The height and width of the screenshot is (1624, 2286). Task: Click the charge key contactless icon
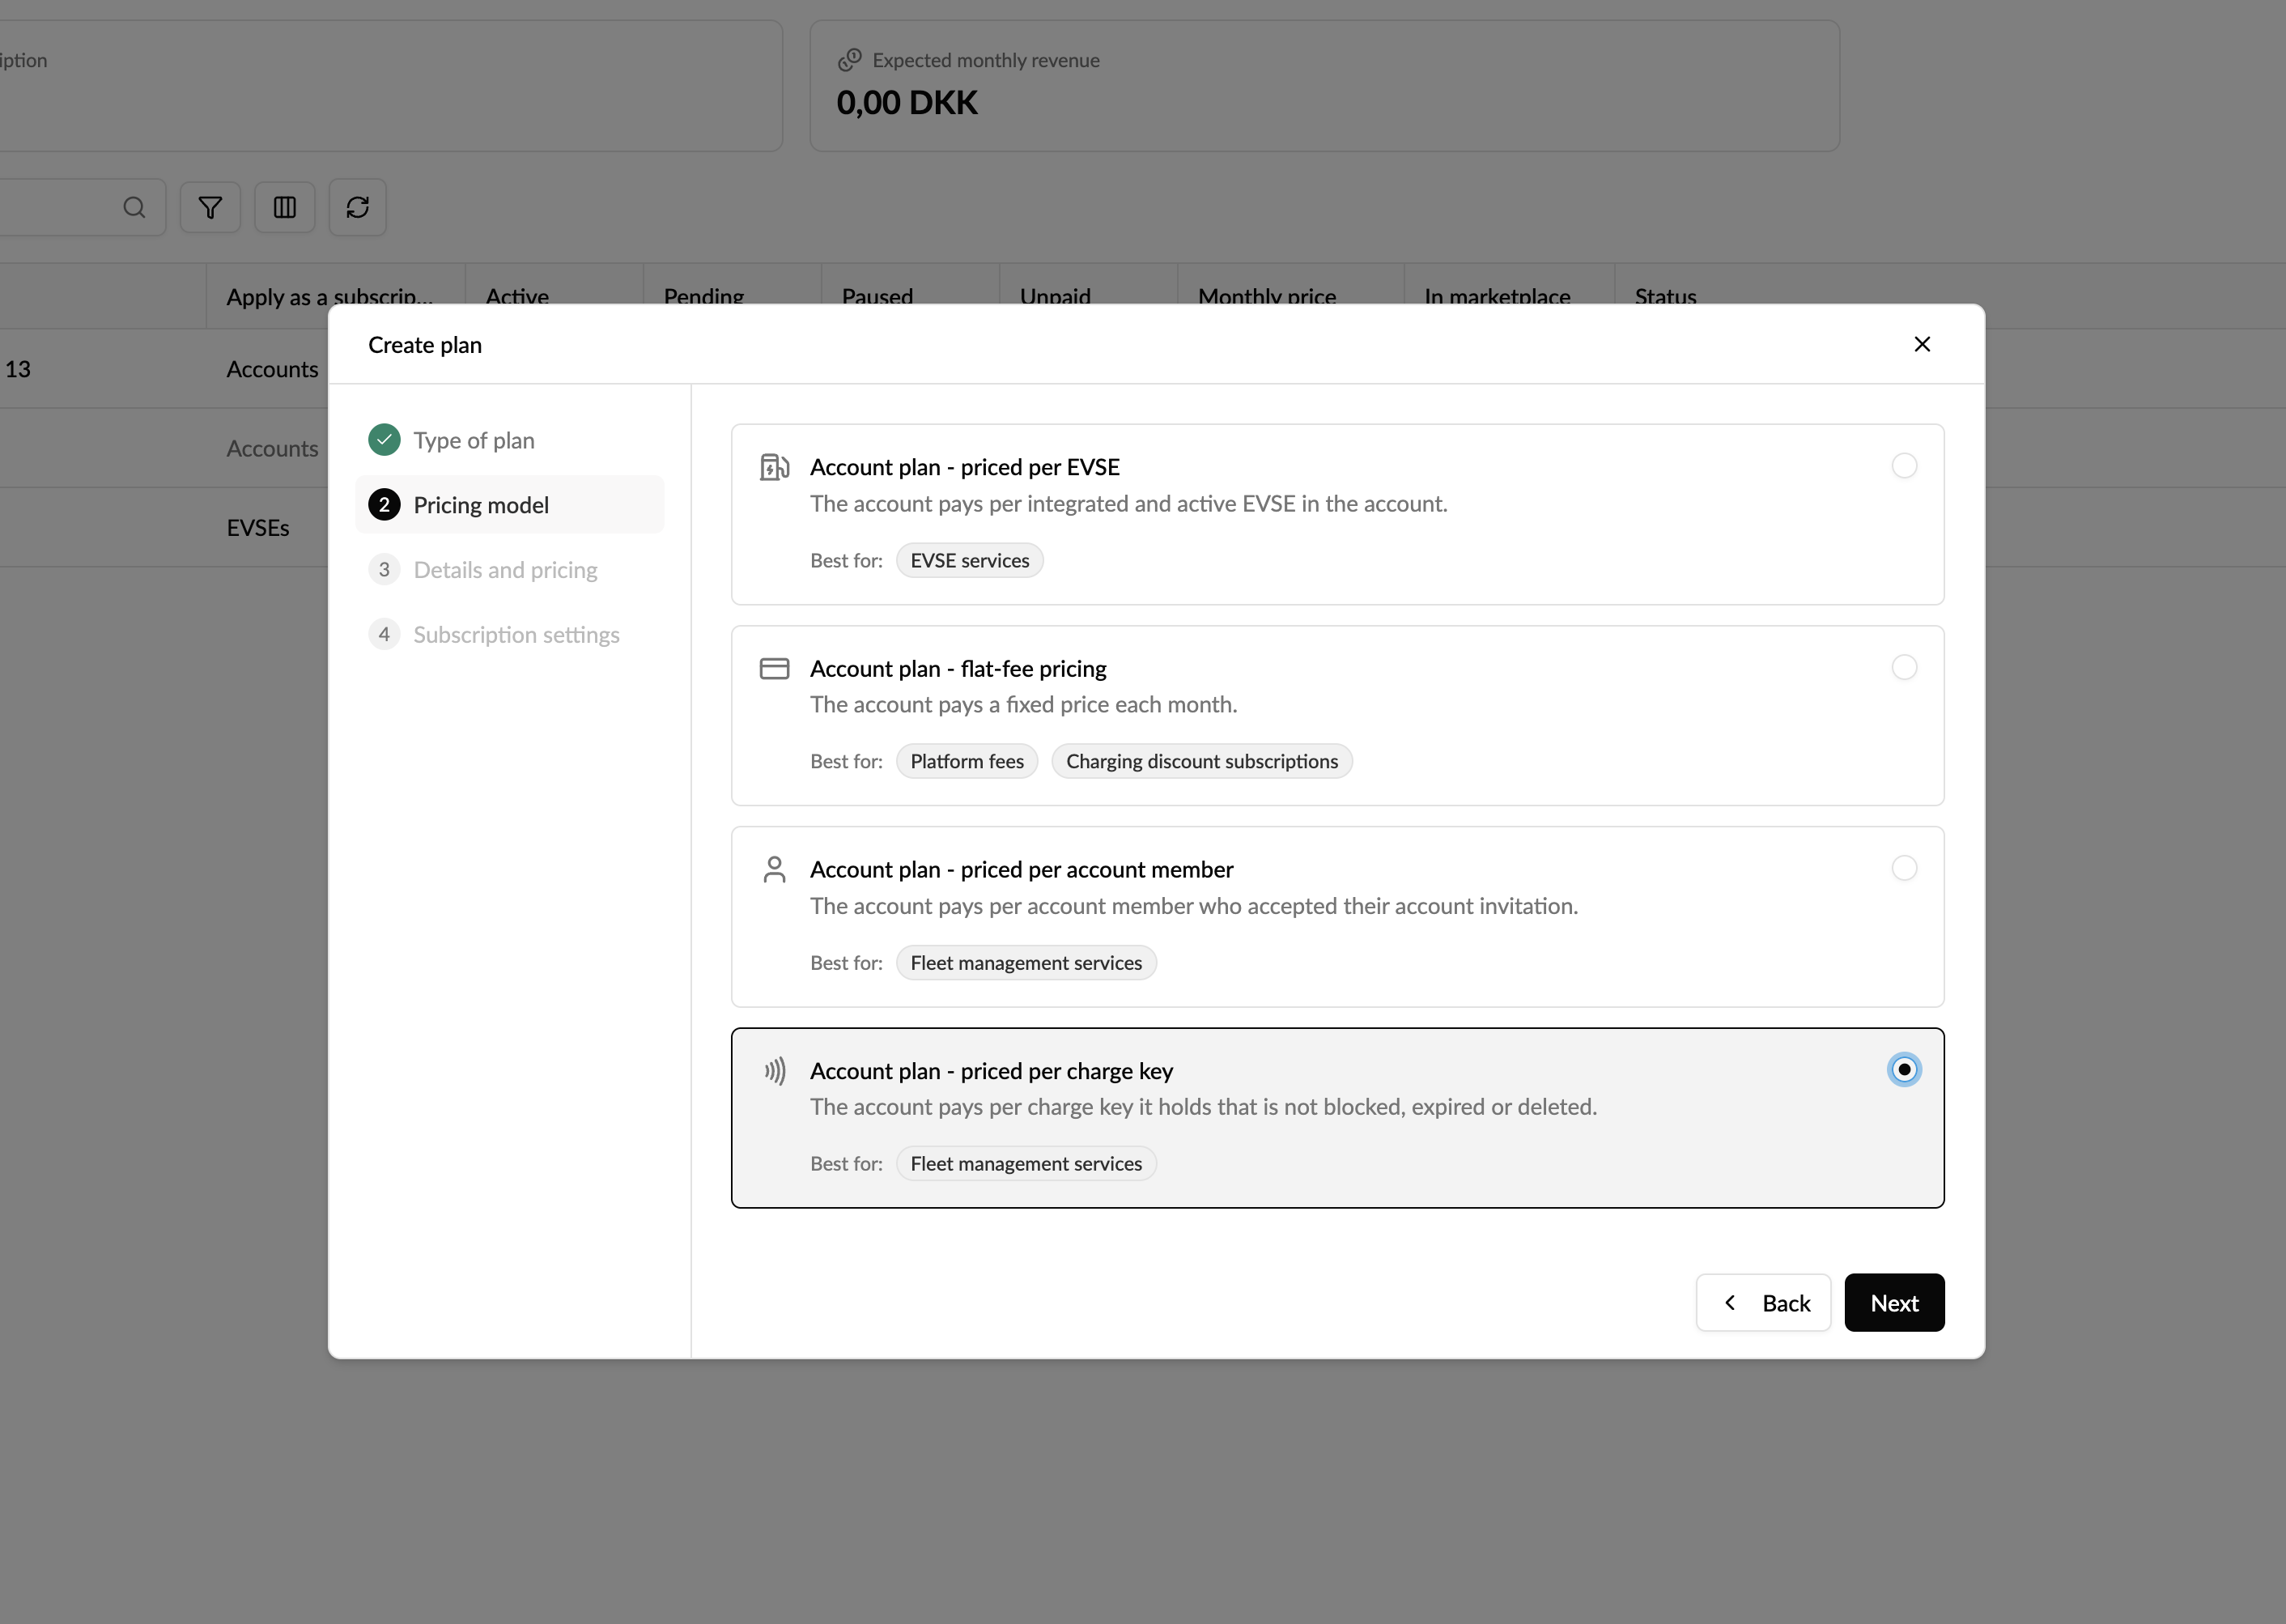tap(774, 1071)
